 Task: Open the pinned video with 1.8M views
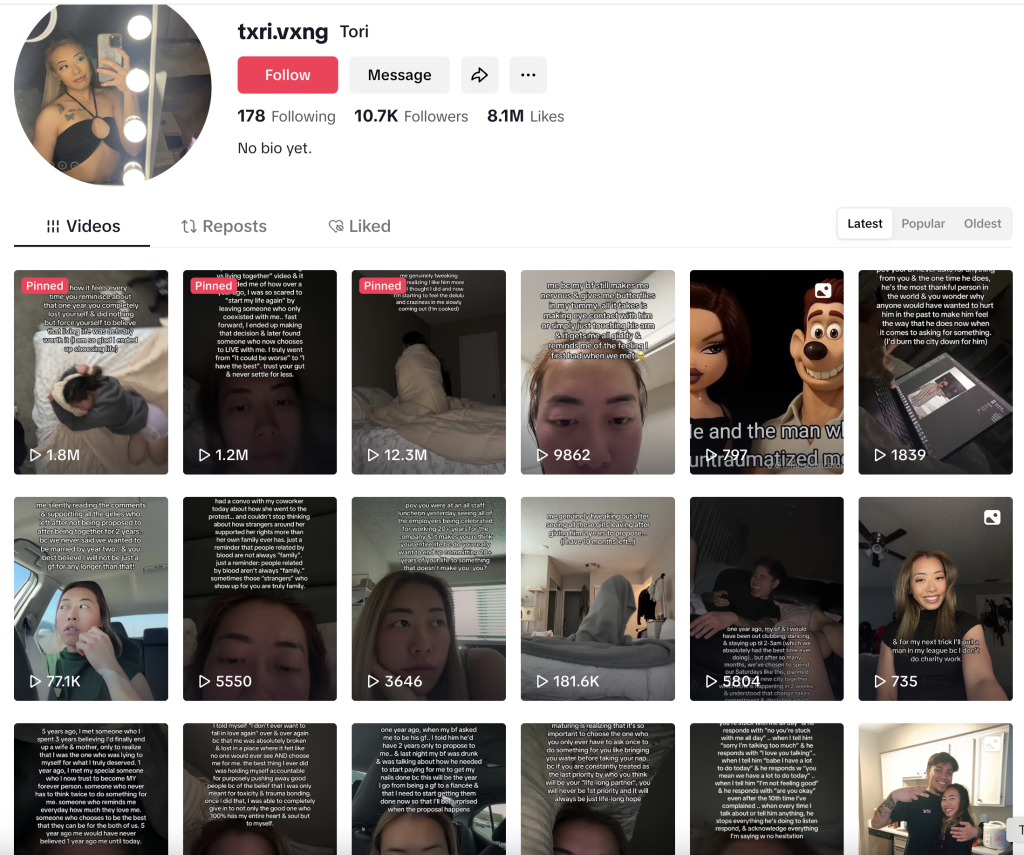[91, 372]
